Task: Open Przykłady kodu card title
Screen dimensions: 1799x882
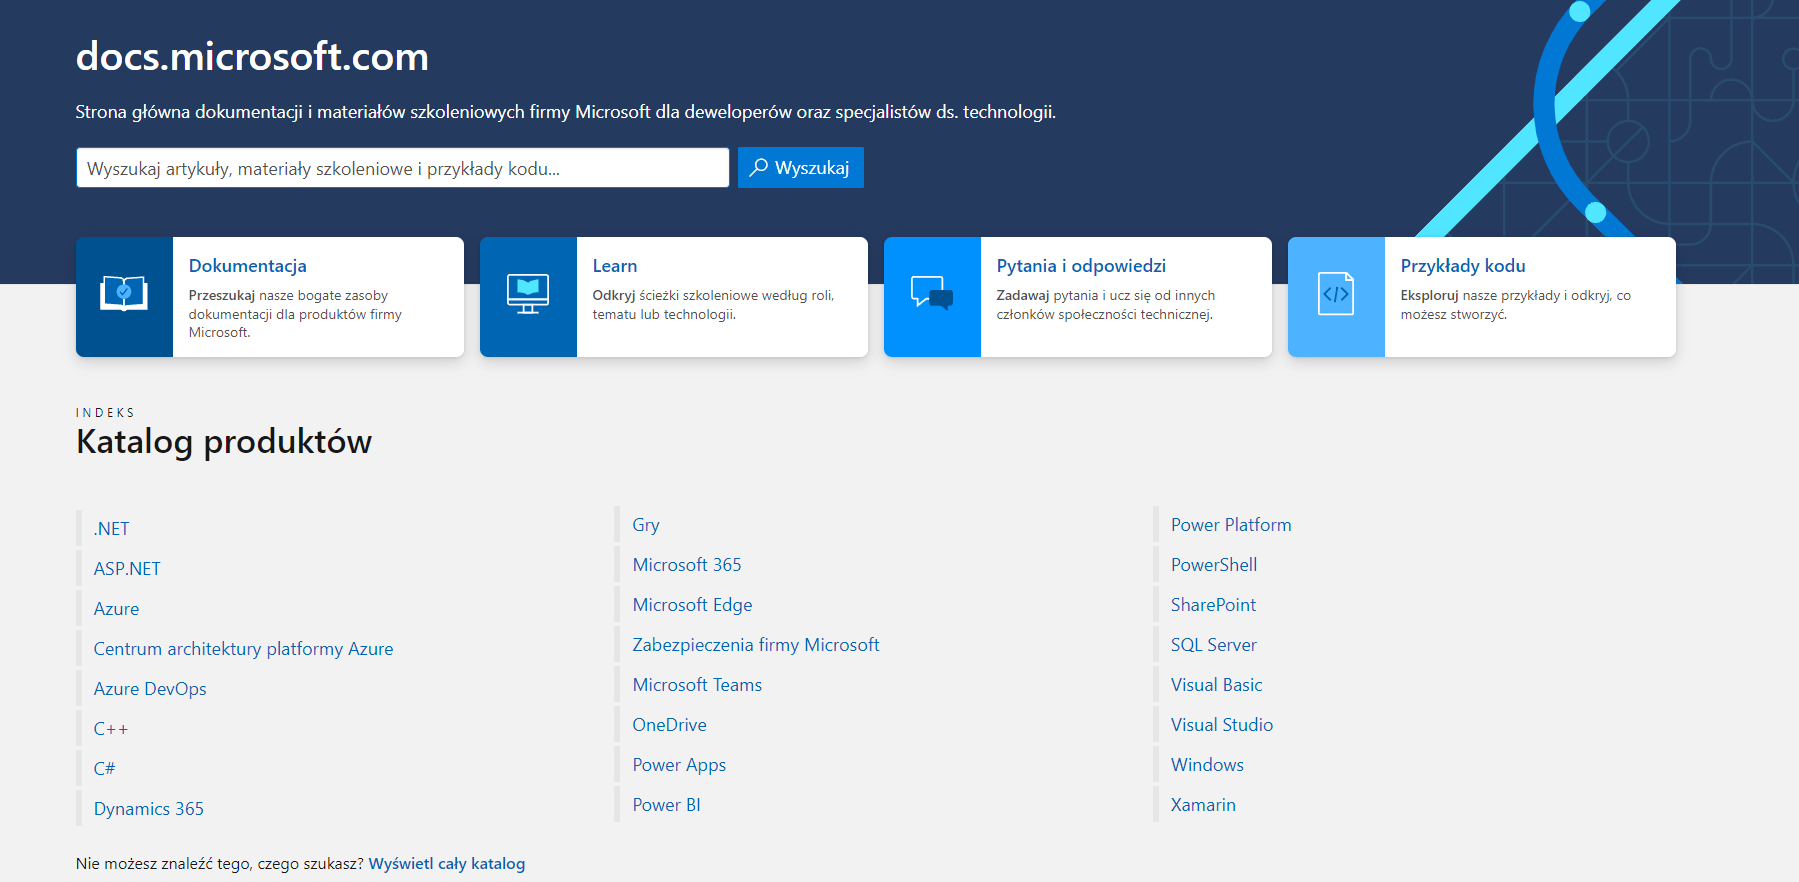Action: coord(1463,266)
